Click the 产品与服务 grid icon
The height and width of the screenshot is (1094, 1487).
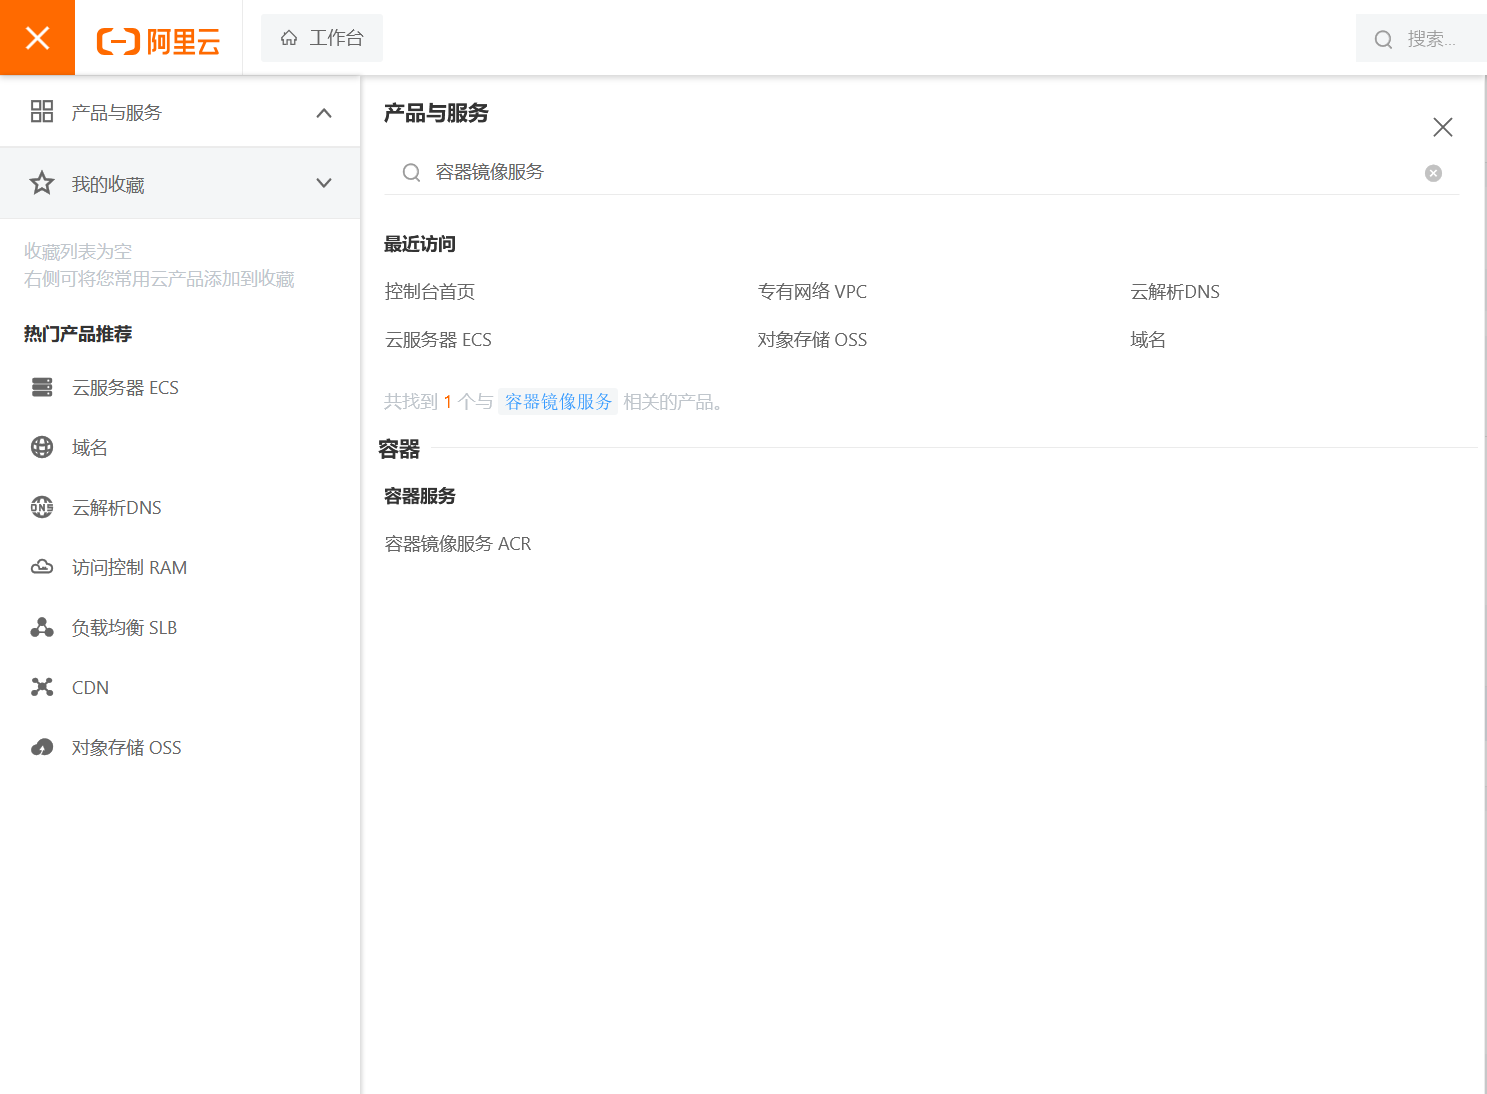(42, 111)
